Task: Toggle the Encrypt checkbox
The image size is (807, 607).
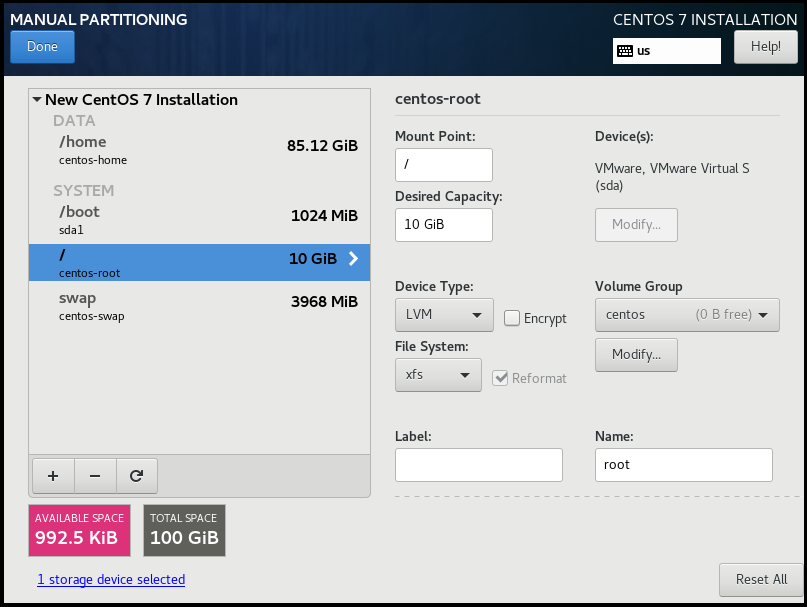Action: [512, 318]
